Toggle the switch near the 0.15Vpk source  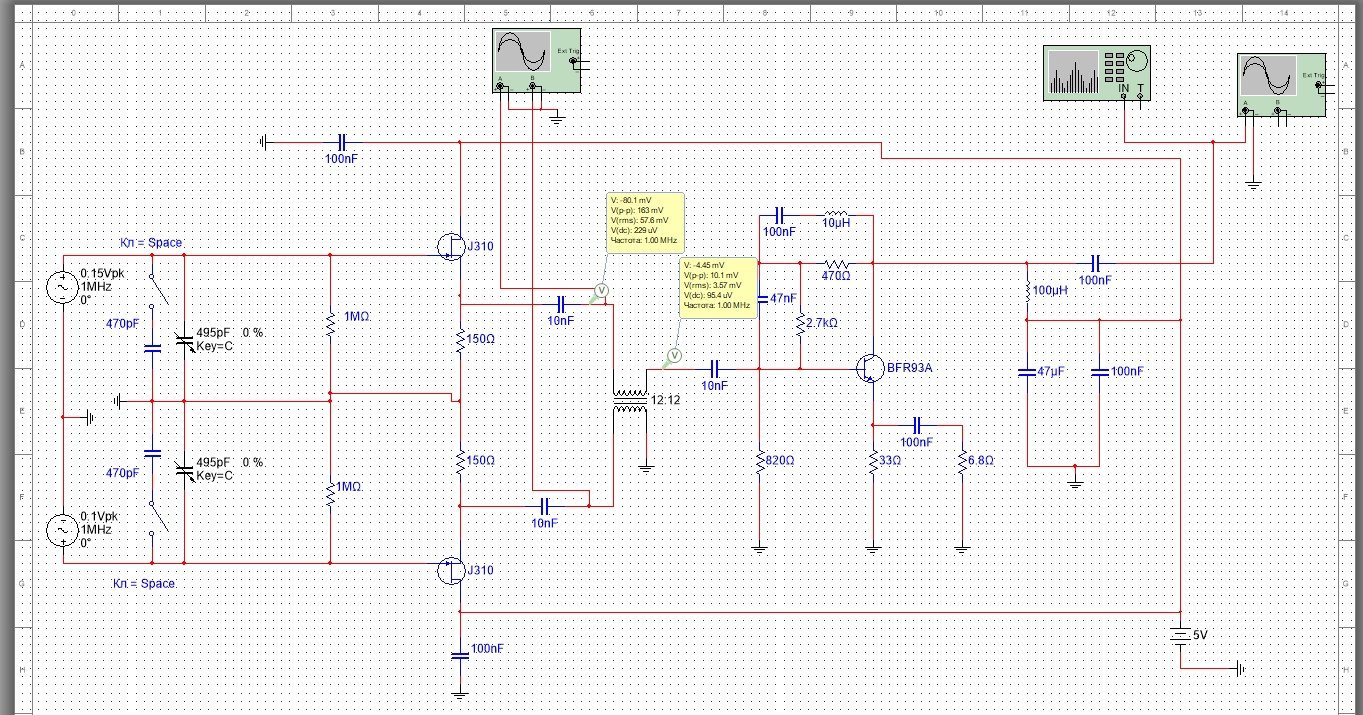click(x=153, y=288)
